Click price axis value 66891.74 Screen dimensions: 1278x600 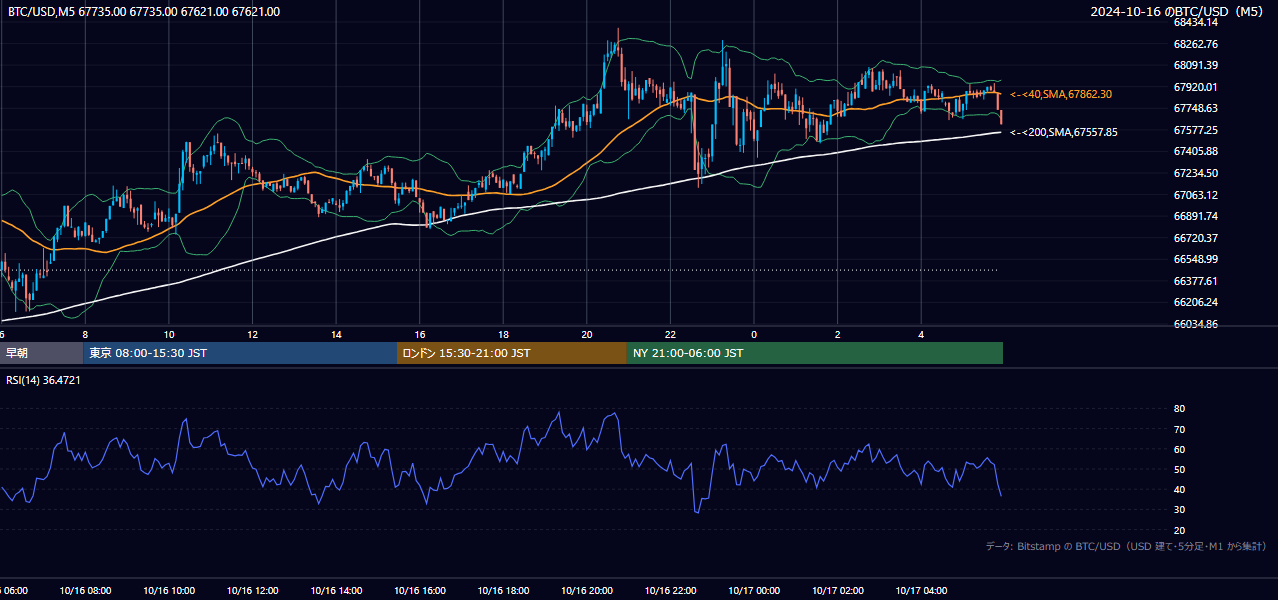point(1196,216)
